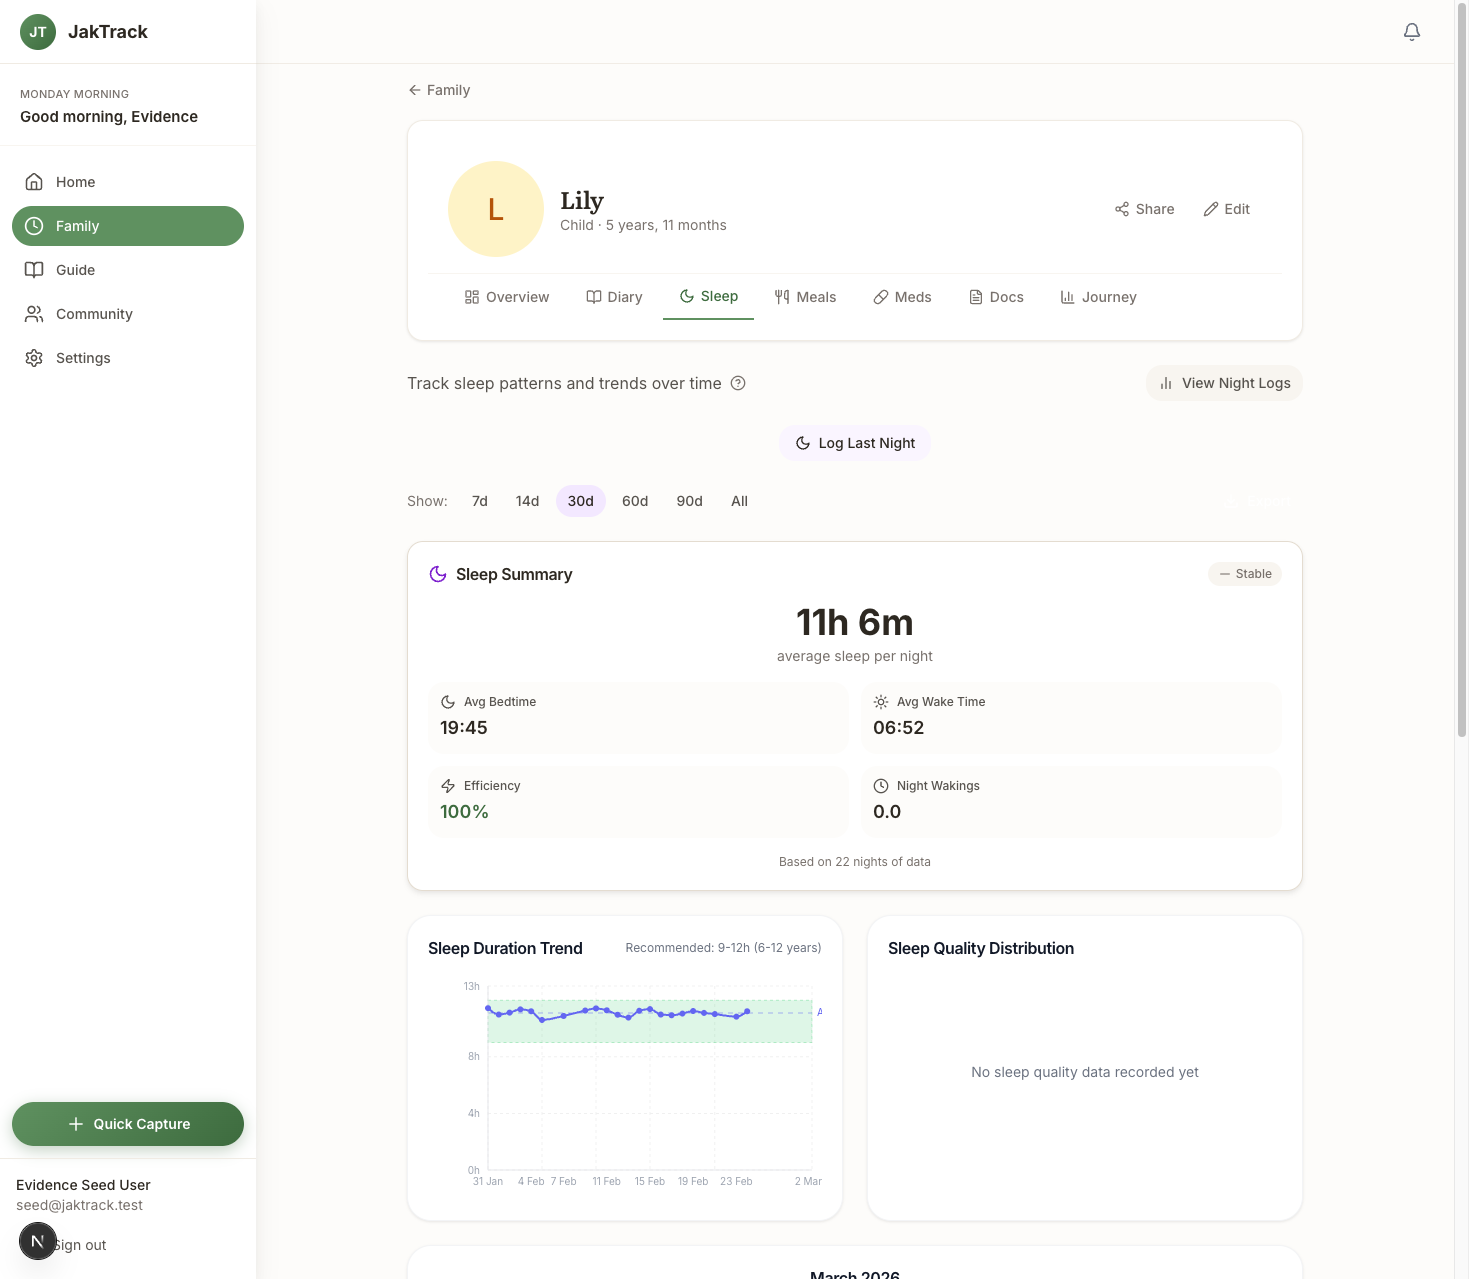The image size is (1469, 1279).
Task: Click the notification bell icon
Action: tap(1411, 32)
